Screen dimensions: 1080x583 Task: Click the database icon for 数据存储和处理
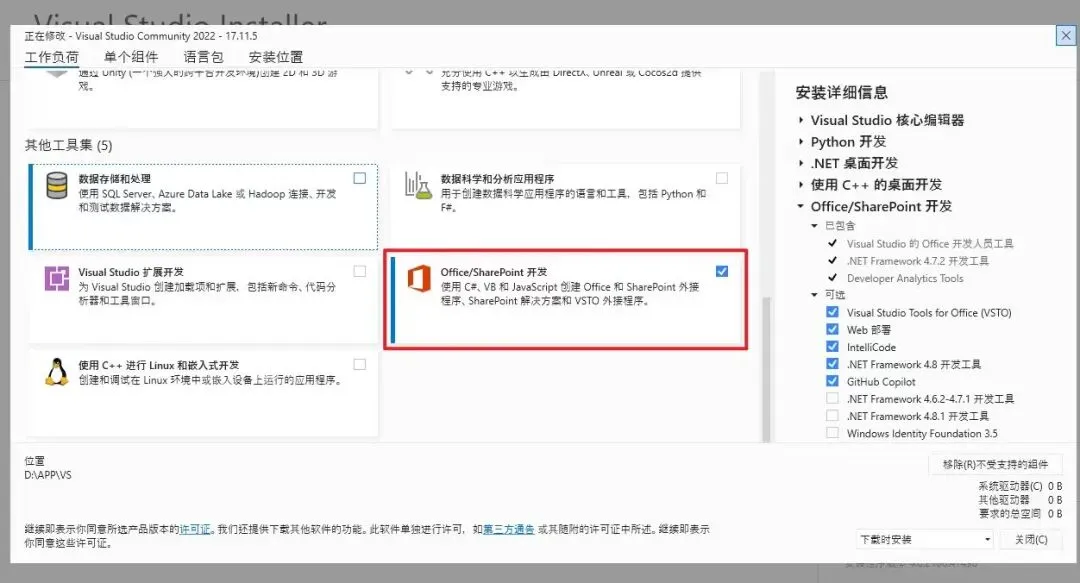pos(56,185)
